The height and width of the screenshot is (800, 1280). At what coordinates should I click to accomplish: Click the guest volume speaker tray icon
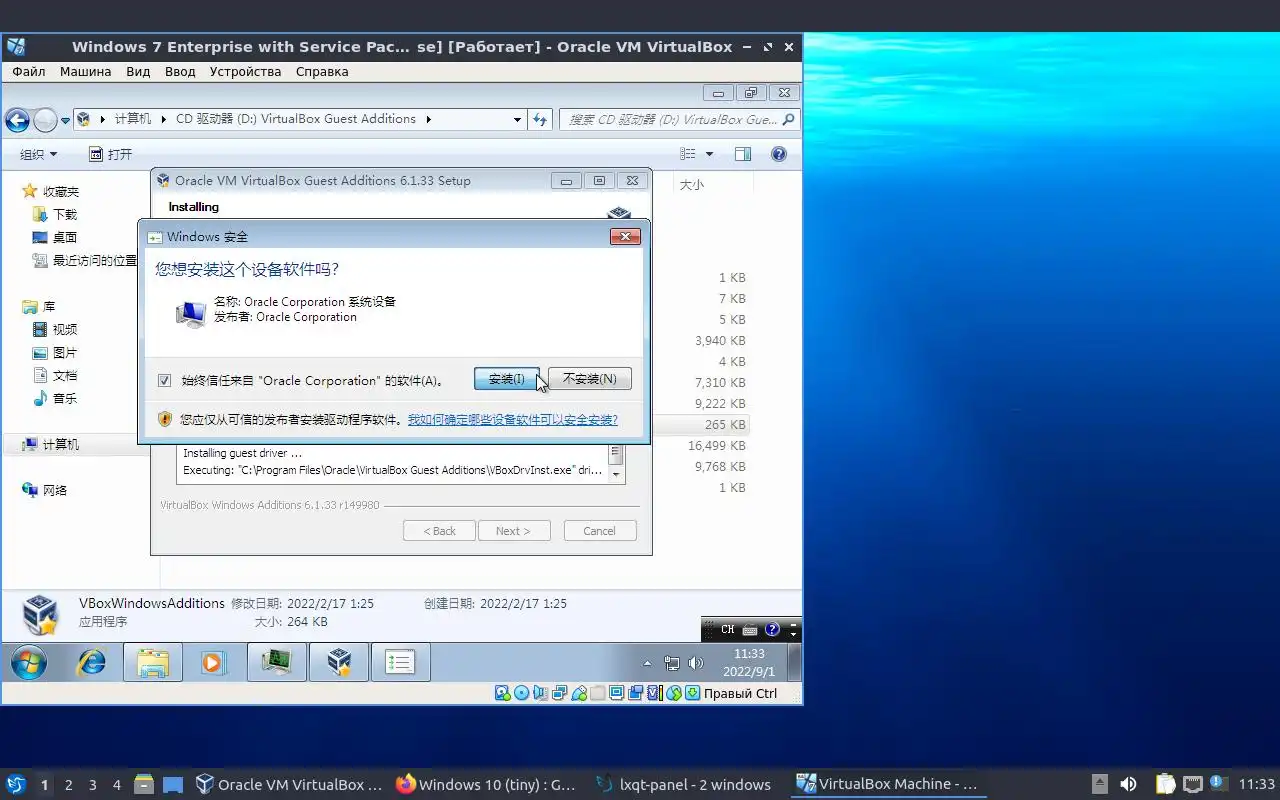[x=696, y=663]
